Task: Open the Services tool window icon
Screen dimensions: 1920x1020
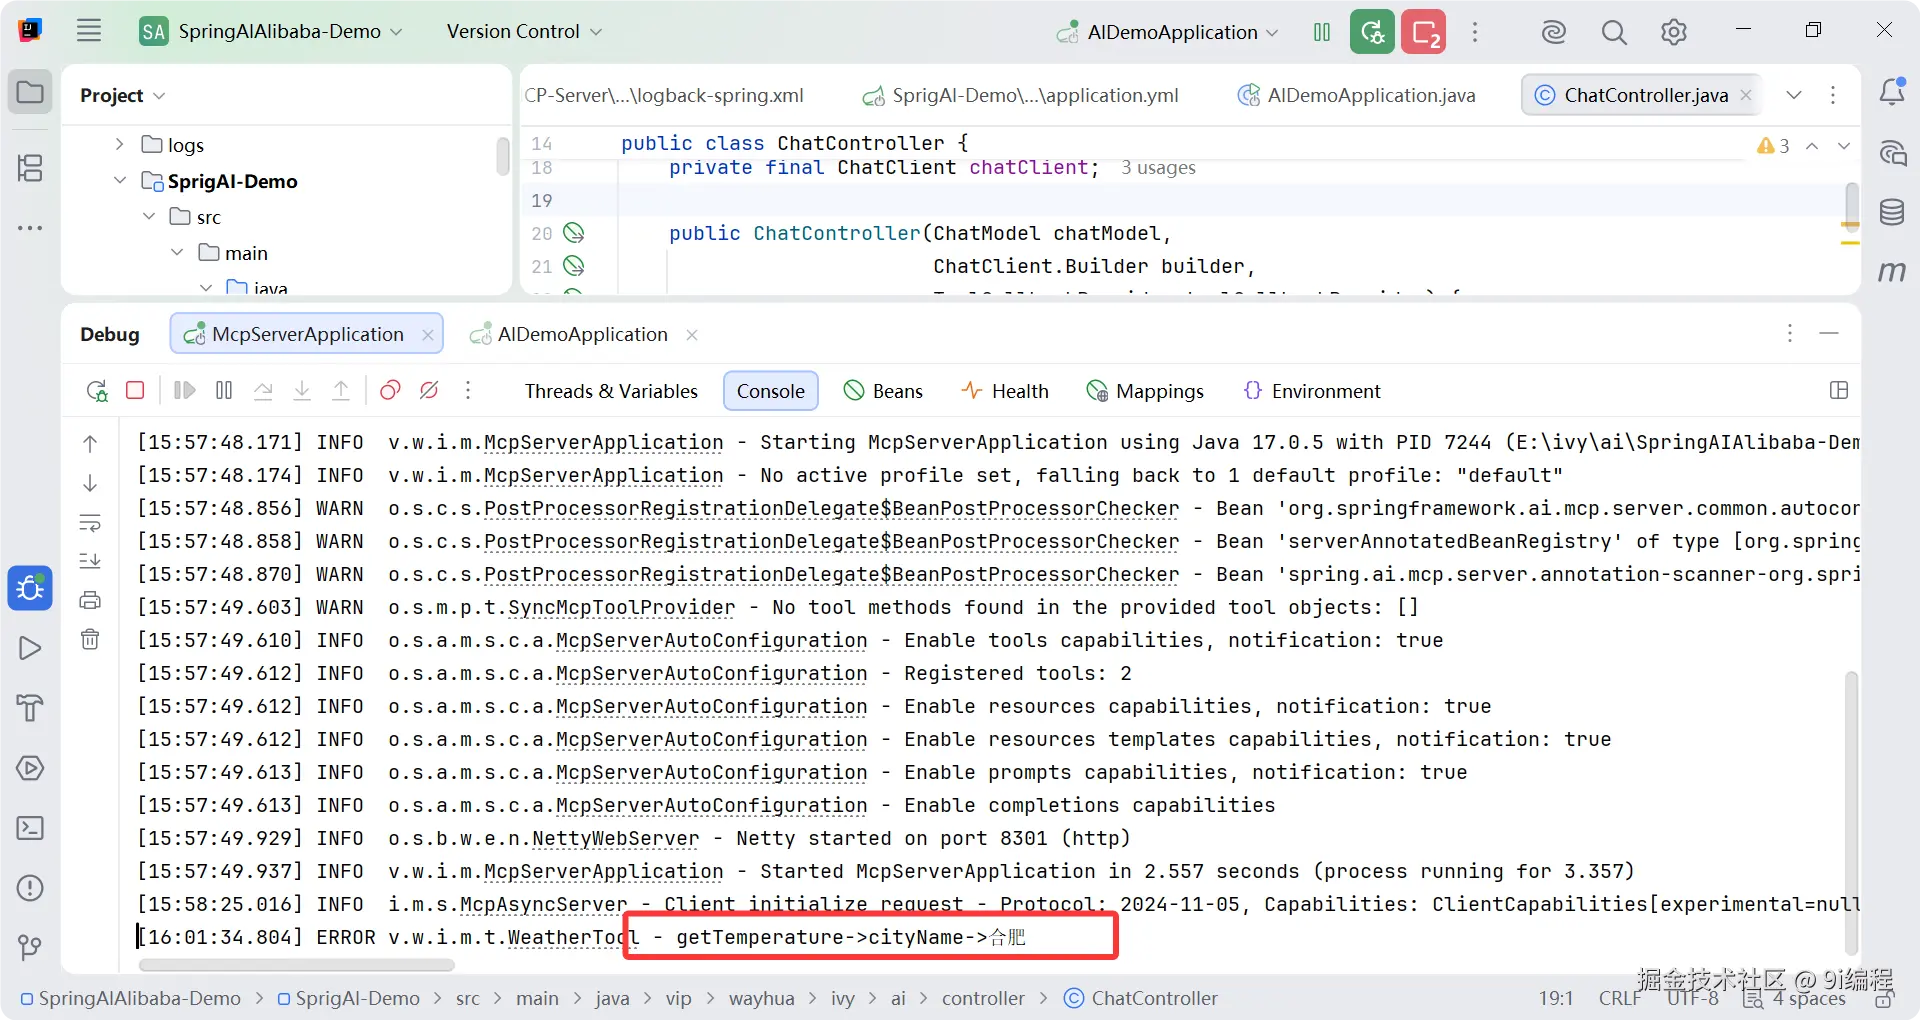Action: click(30, 768)
